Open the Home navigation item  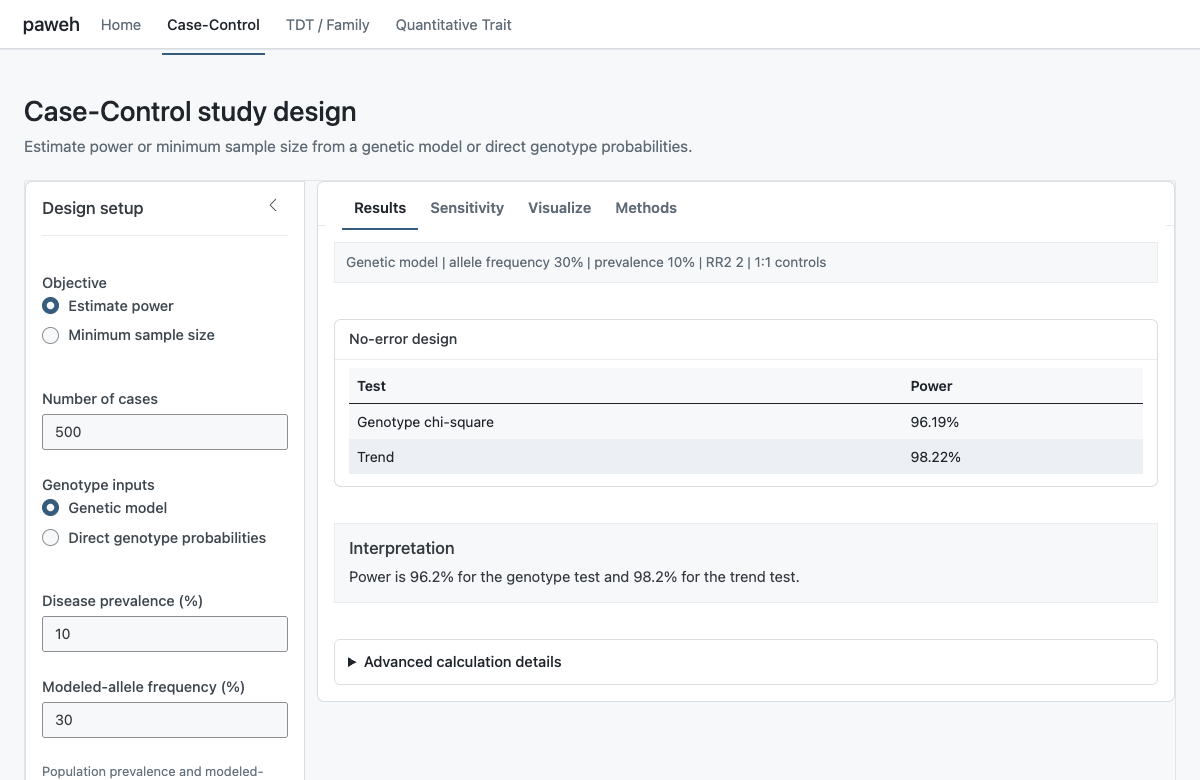pos(121,25)
